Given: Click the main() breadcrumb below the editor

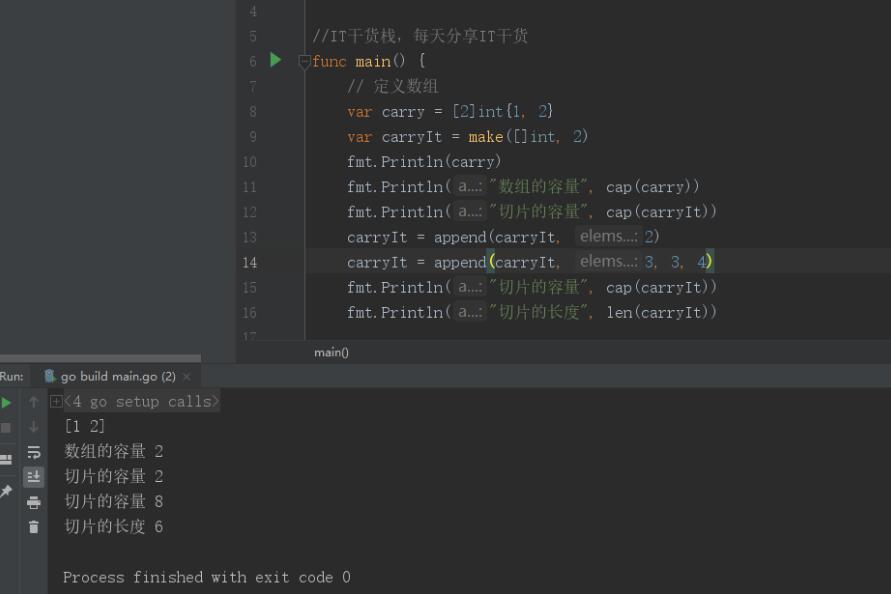Looking at the screenshot, I should (331, 352).
